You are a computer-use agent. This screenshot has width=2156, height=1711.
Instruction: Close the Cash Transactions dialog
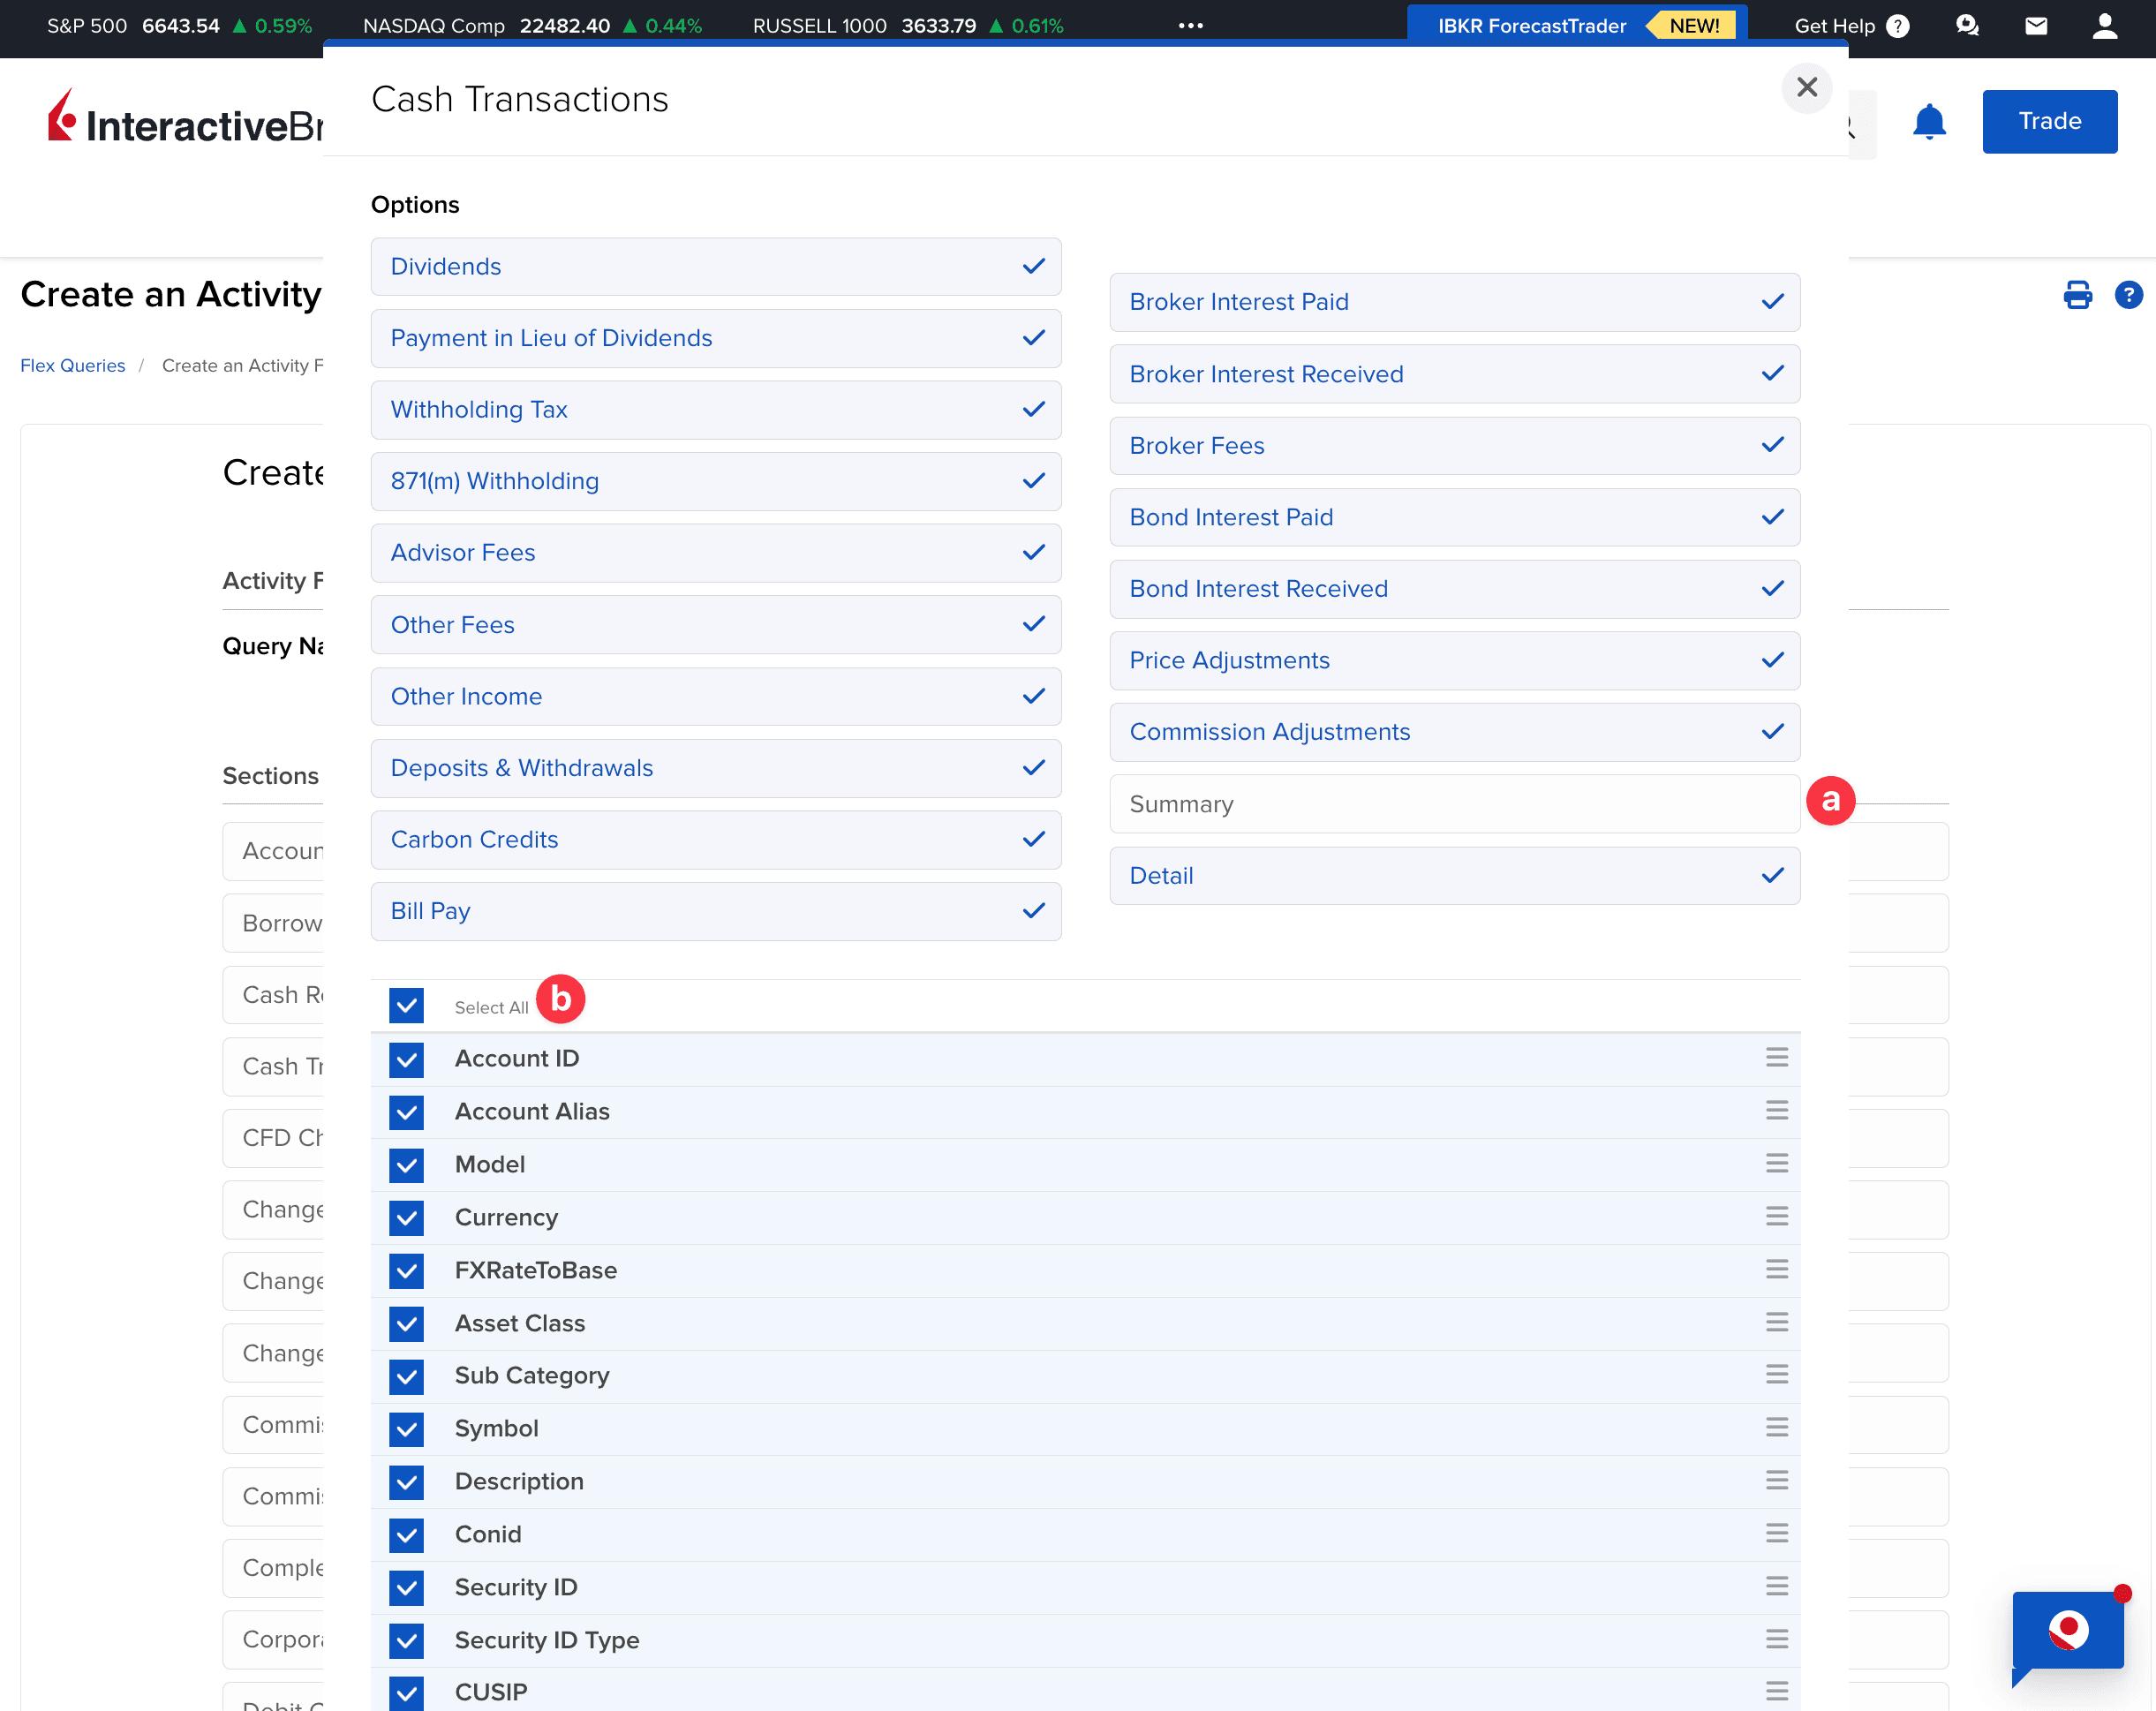[1806, 88]
